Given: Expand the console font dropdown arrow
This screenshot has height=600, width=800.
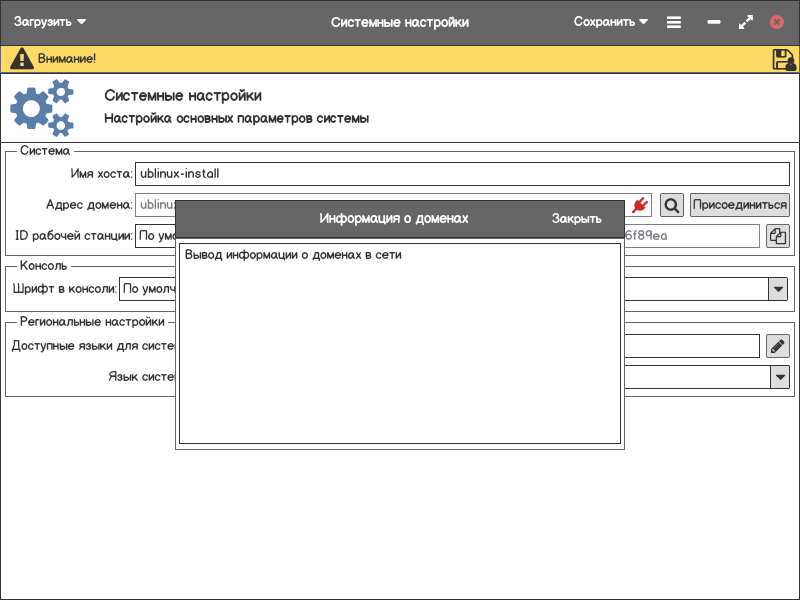Looking at the screenshot, I should tap(778, 289).
